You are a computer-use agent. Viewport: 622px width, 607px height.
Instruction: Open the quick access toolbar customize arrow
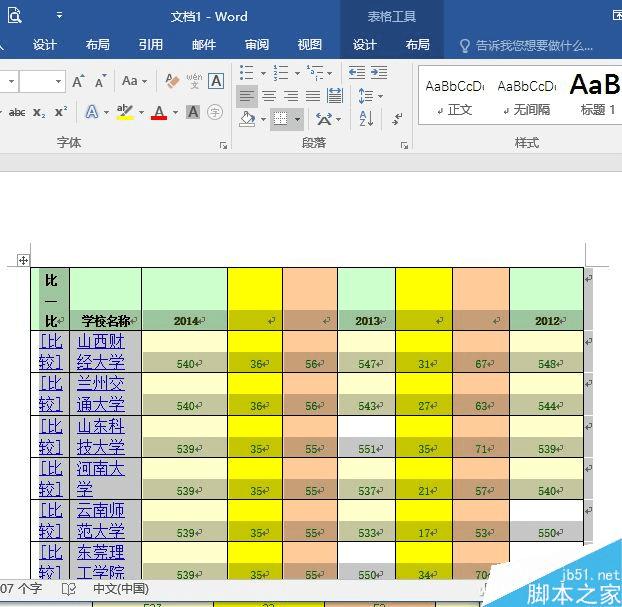pos(59,15)
